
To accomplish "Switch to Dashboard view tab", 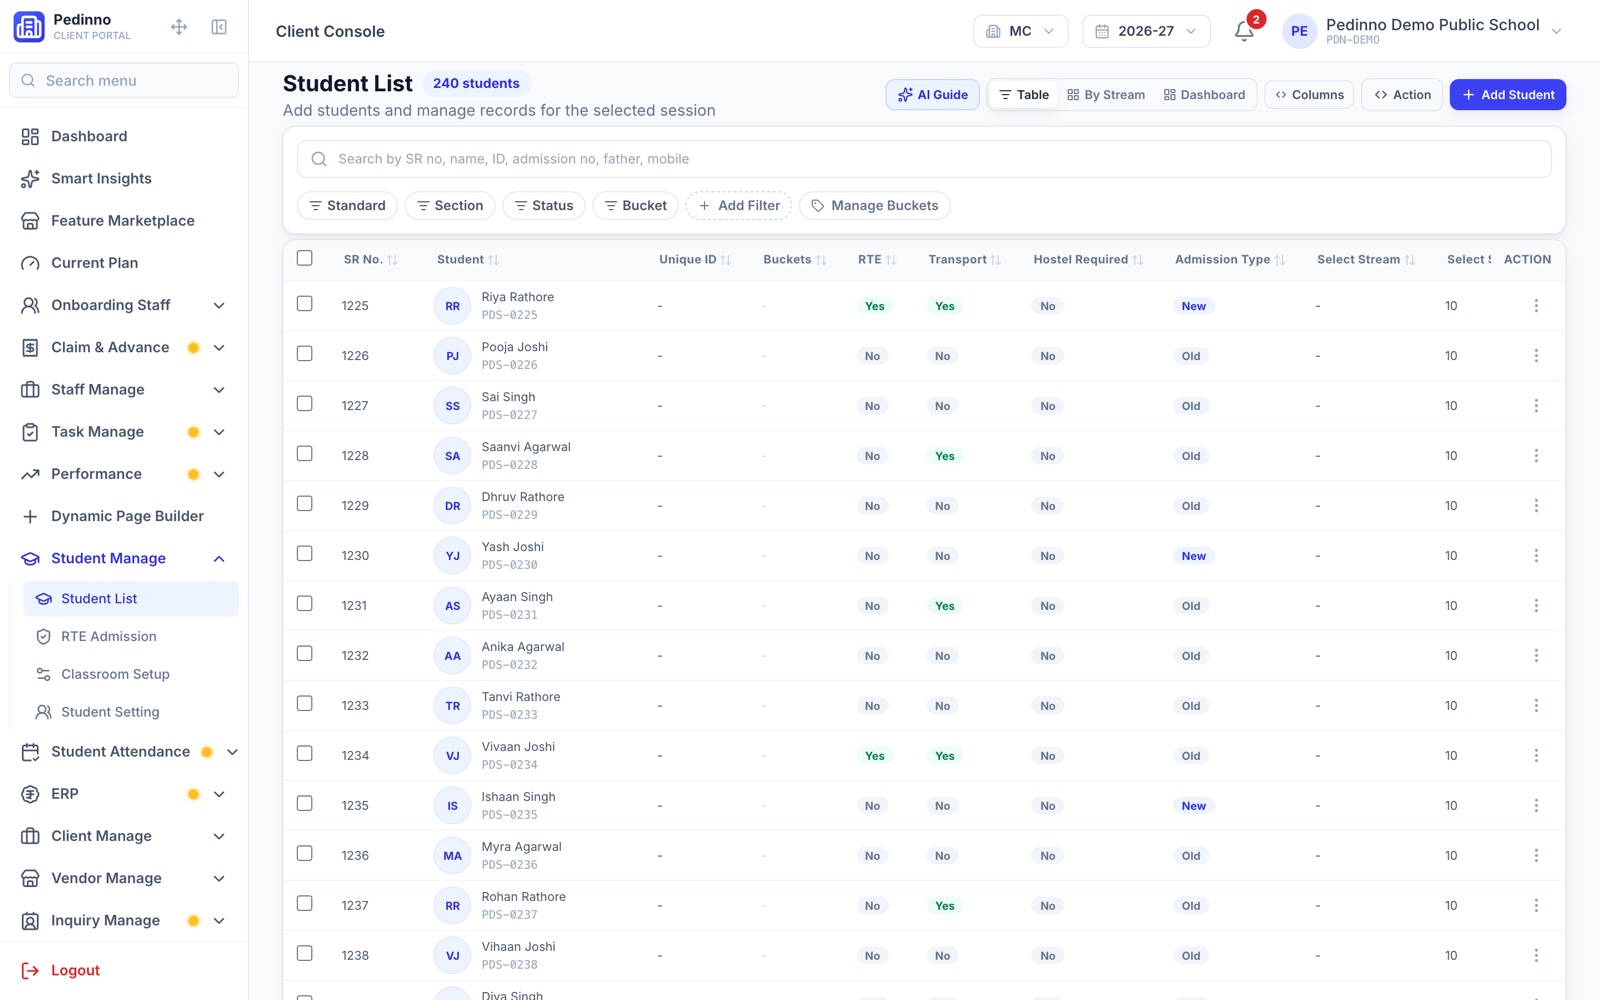I will [x=1204, y=95].
